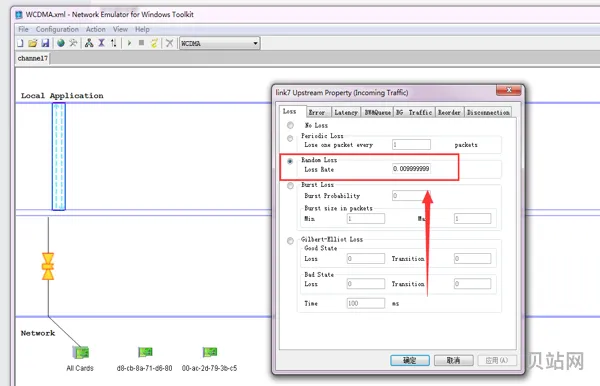Stop emulation with the gray square icon
Screen dimensions: 600x386
(141, 43)
